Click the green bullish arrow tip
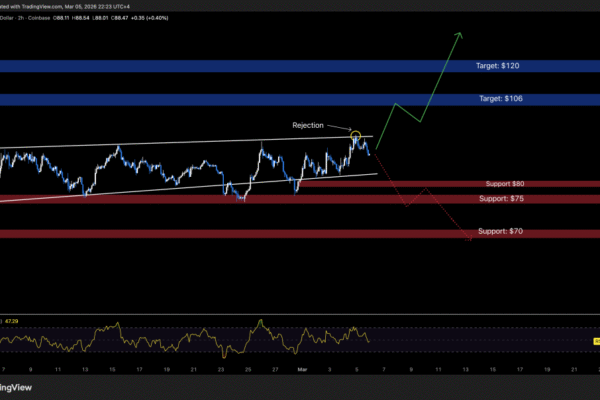Image resolution: width=600 pixels, height=400 pixels. point(460,34)
